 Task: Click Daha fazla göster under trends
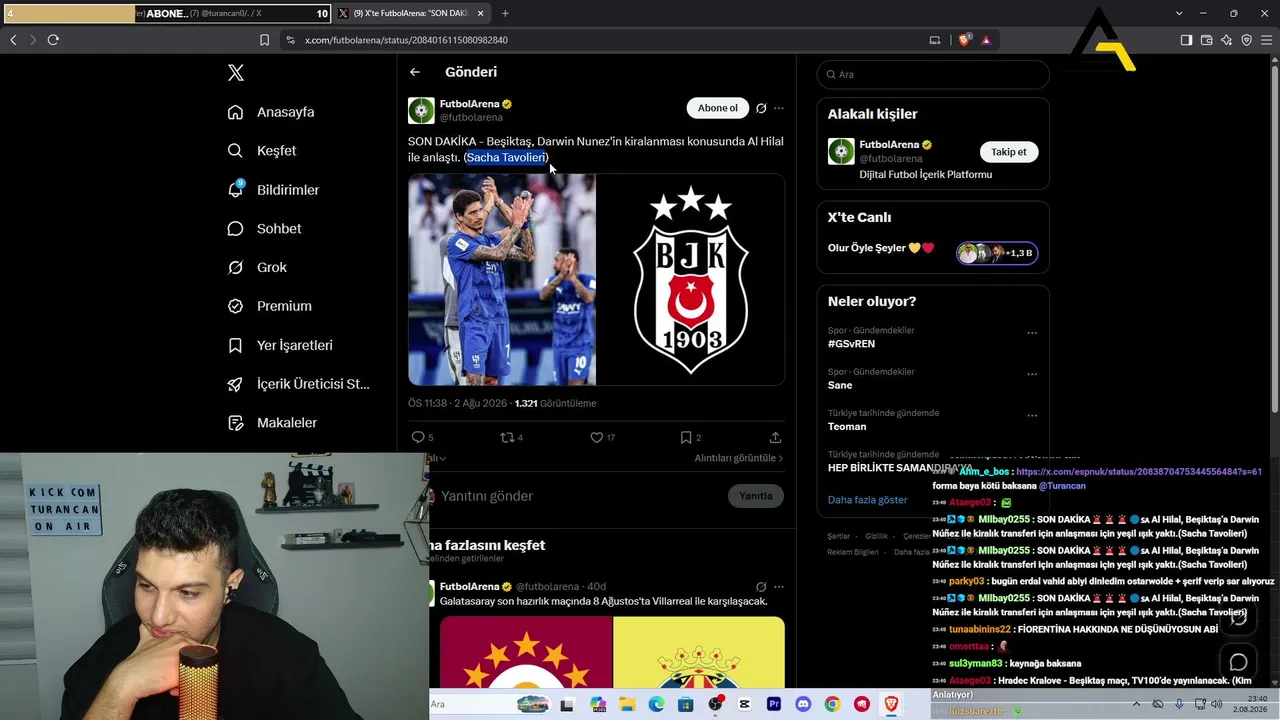pos(868,500)
